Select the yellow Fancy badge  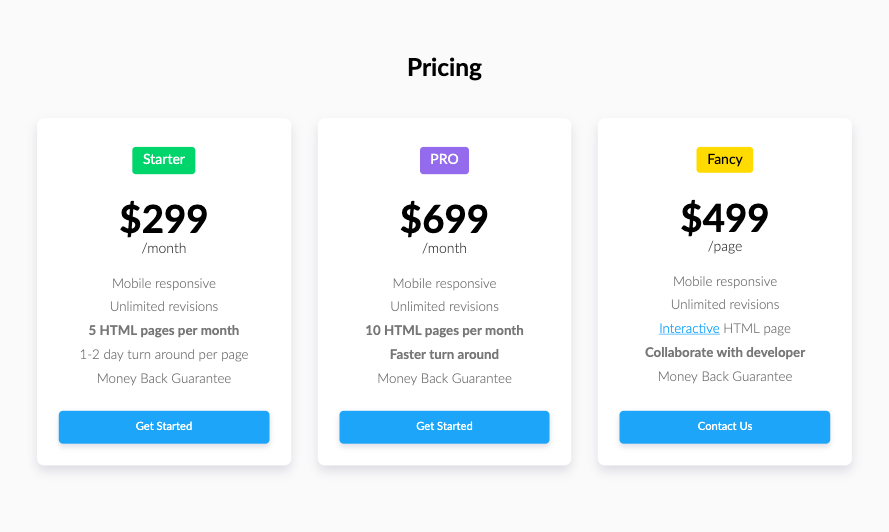(x=725, y=159)
